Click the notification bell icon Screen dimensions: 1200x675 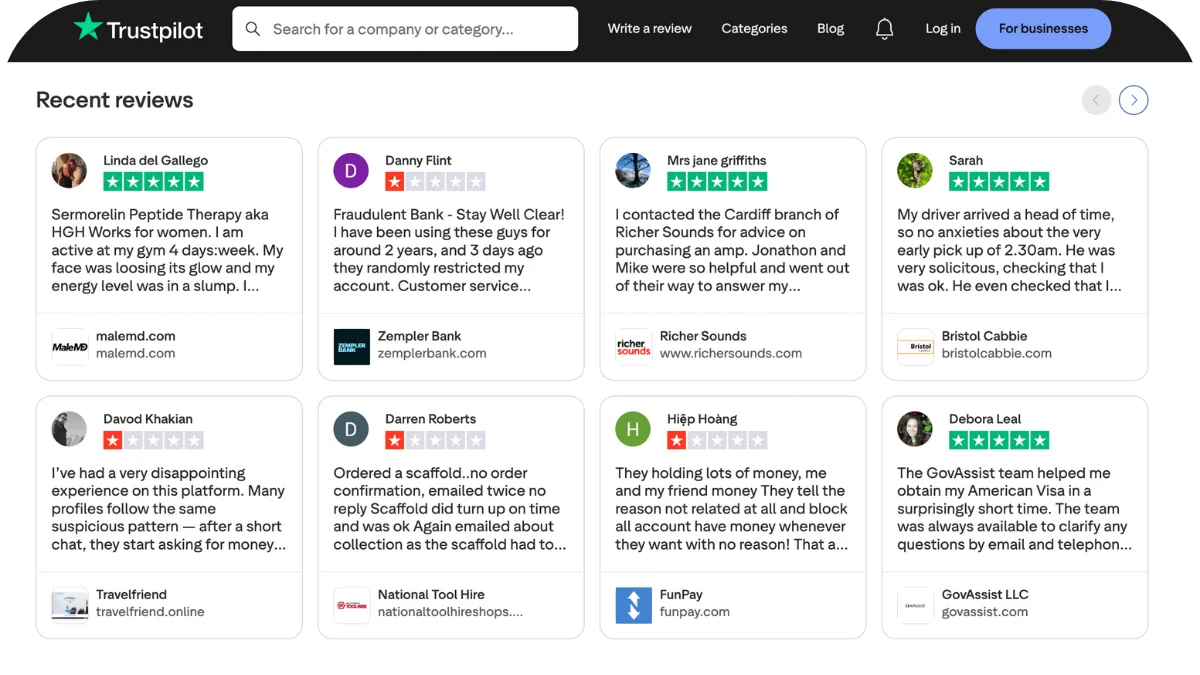click(884, 29)
